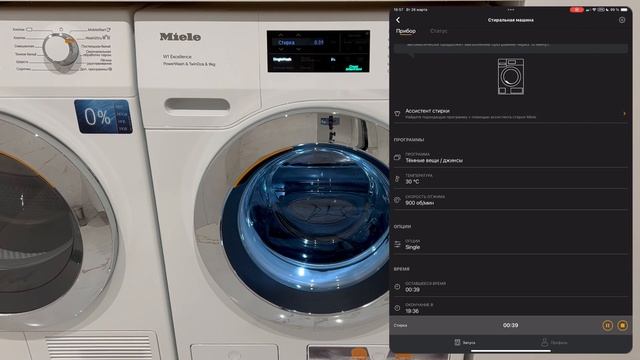Click the remaining time clock icon
Screen dimensions: 640x360
[397, 287]
